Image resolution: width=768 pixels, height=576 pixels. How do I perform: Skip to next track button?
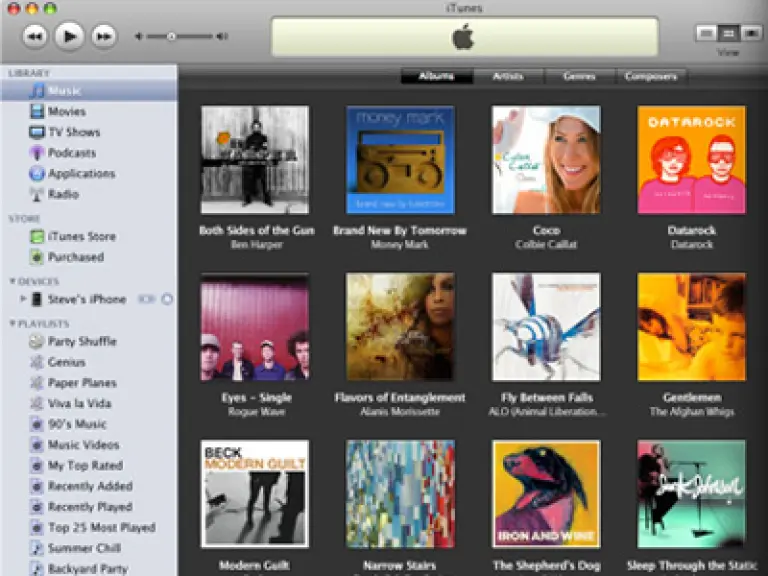103,37
